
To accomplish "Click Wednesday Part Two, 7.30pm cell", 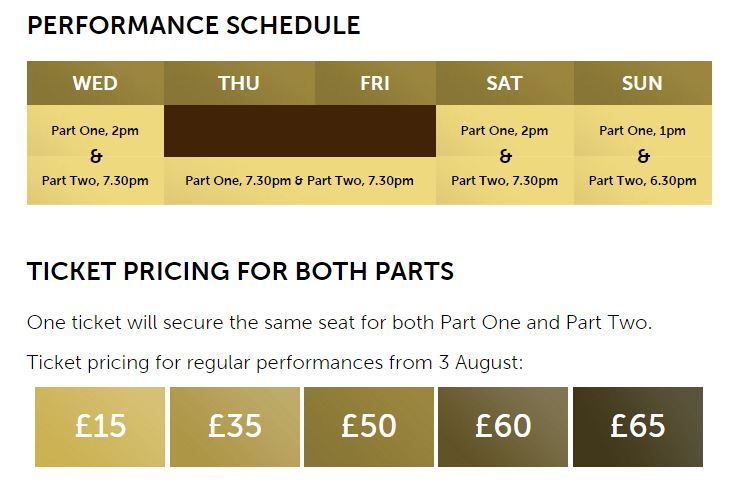I will pos(95,181).
